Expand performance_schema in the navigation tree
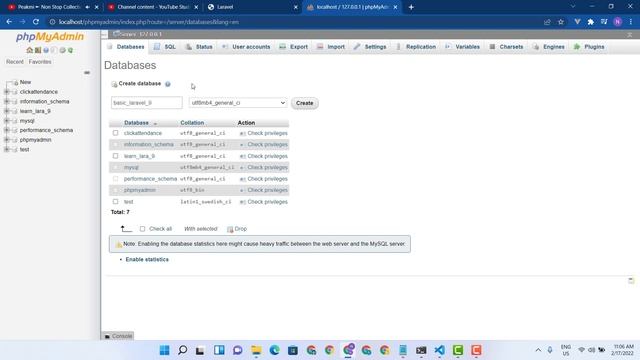 click(7, 130)
